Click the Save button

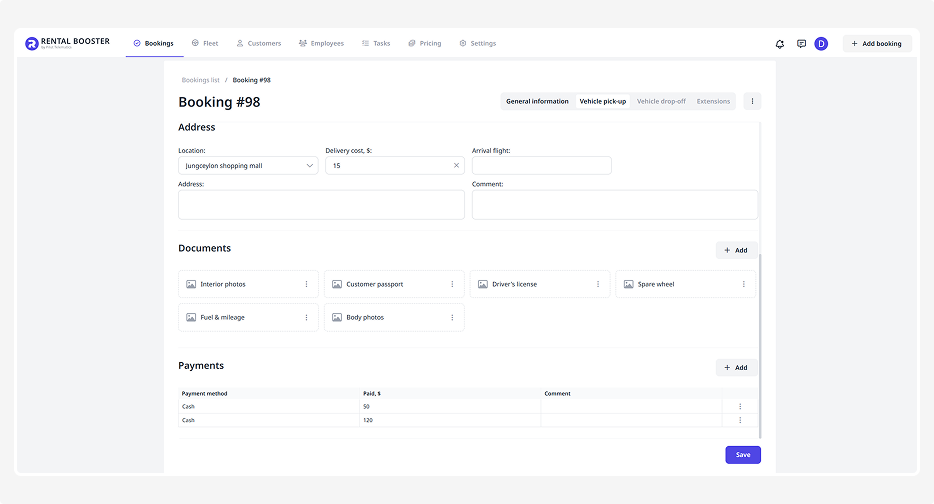click(x=743, y=455)
